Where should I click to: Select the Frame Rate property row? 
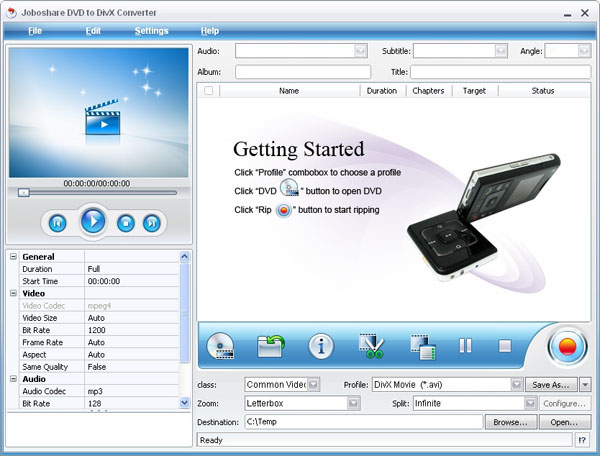click(99, 342)
